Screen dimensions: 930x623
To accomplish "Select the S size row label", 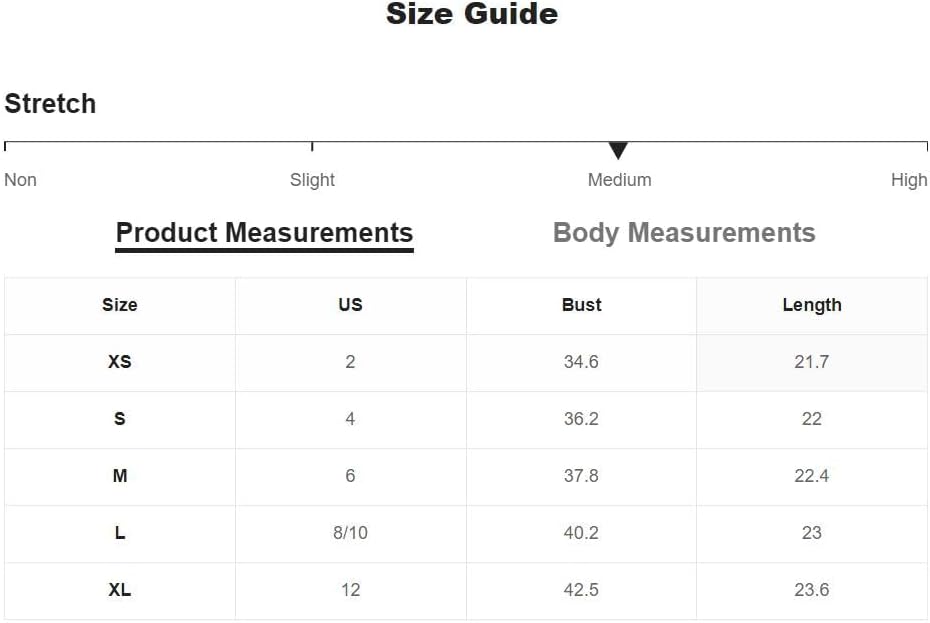I will (x=120, y=419).
